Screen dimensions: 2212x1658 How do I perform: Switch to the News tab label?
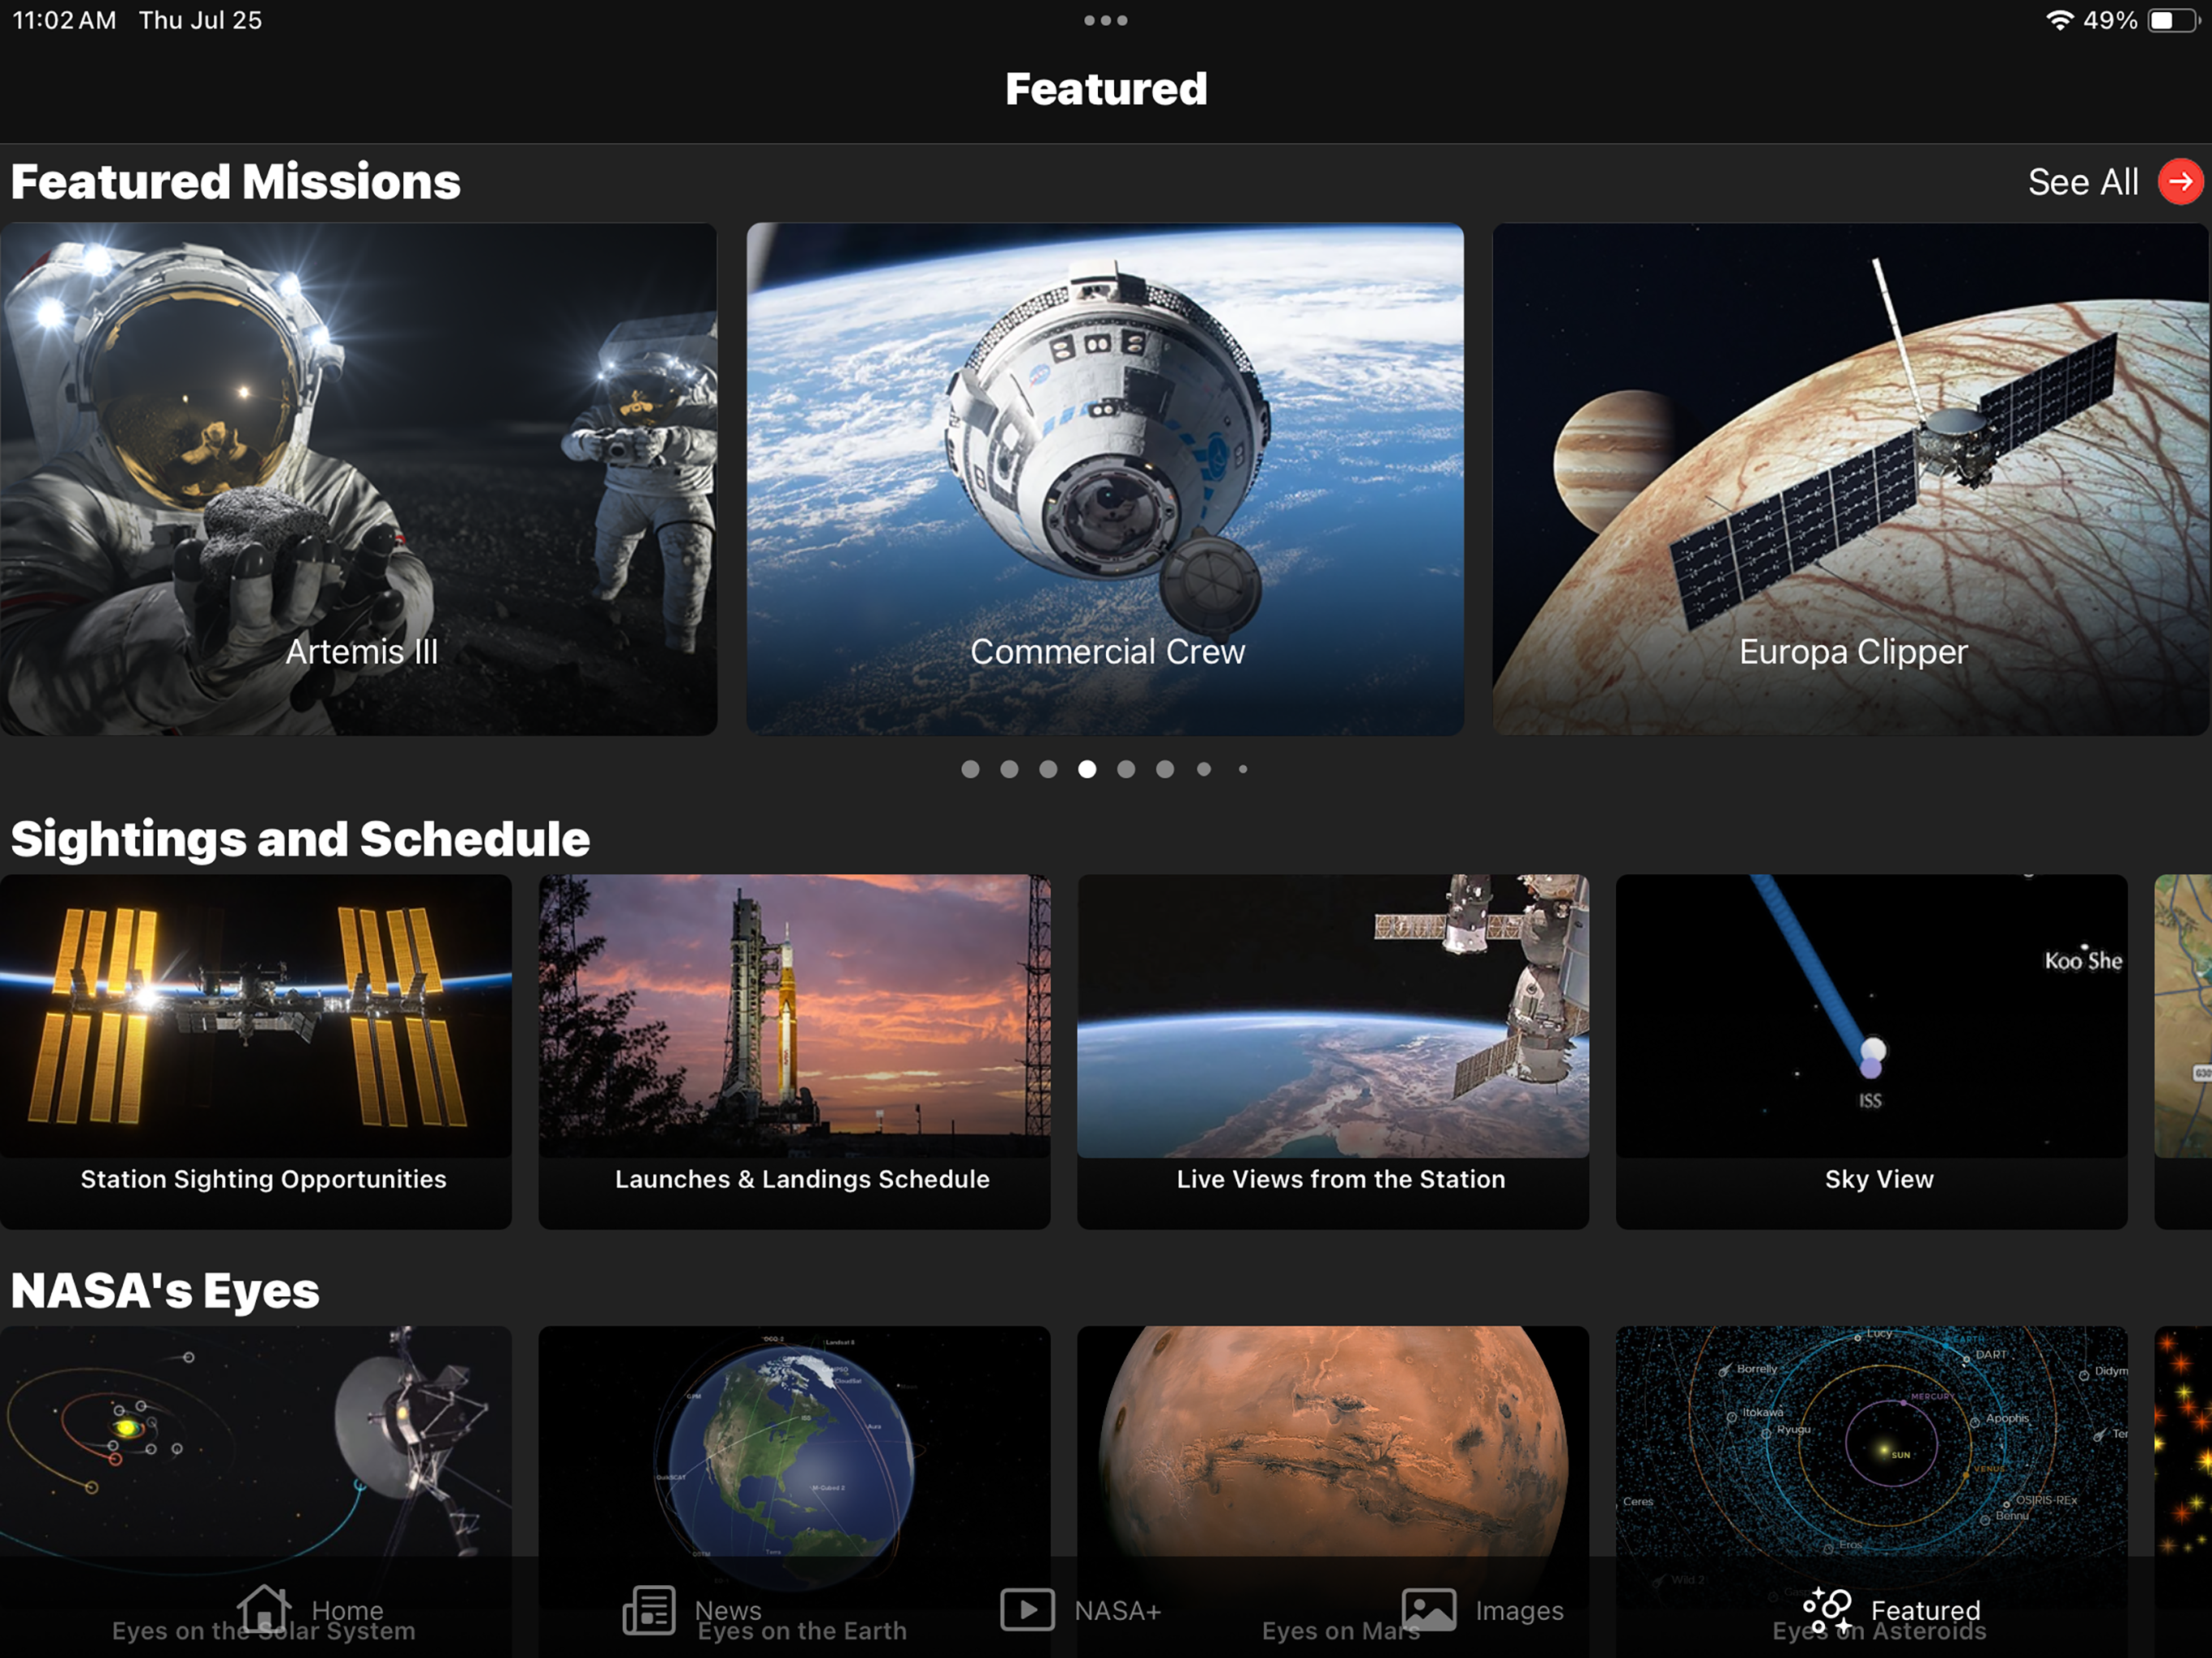[728, 1610]
